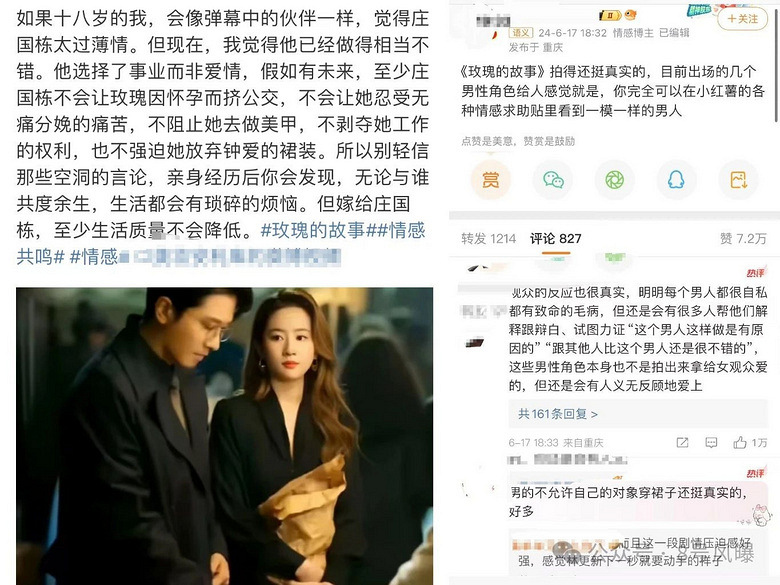Tap the 赏 reward icon
780x585 pixels.
490,179
